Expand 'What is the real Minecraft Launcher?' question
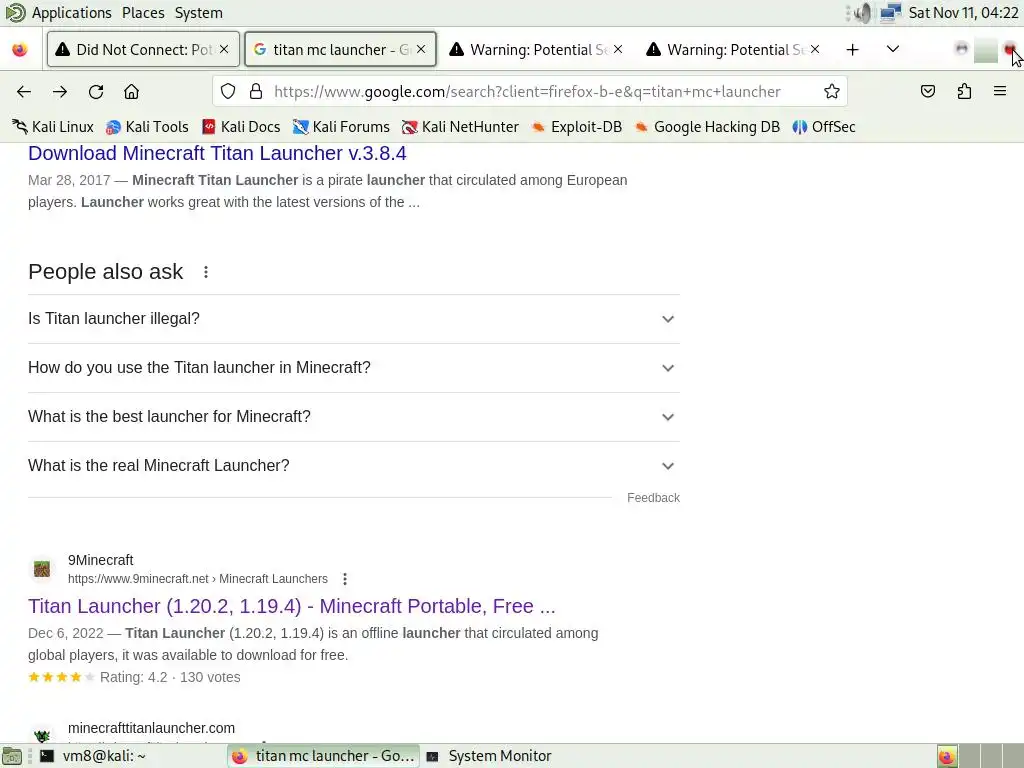The image size is (1024, 768). [x=353, y=466]
